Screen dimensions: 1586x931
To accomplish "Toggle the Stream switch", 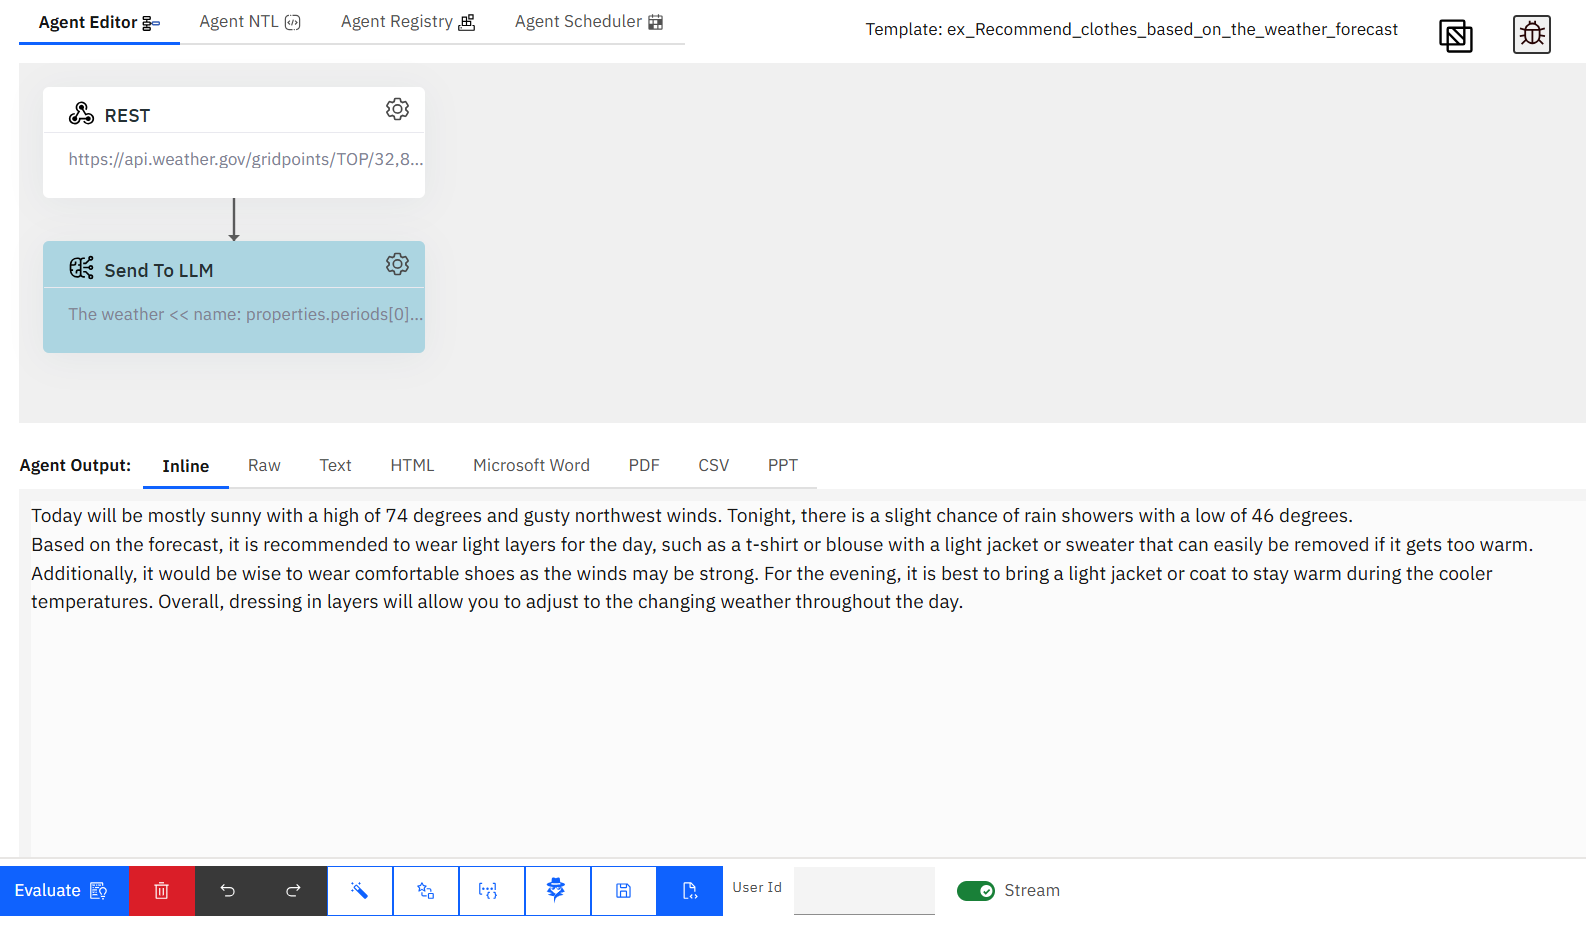I will tap(976, 891).
